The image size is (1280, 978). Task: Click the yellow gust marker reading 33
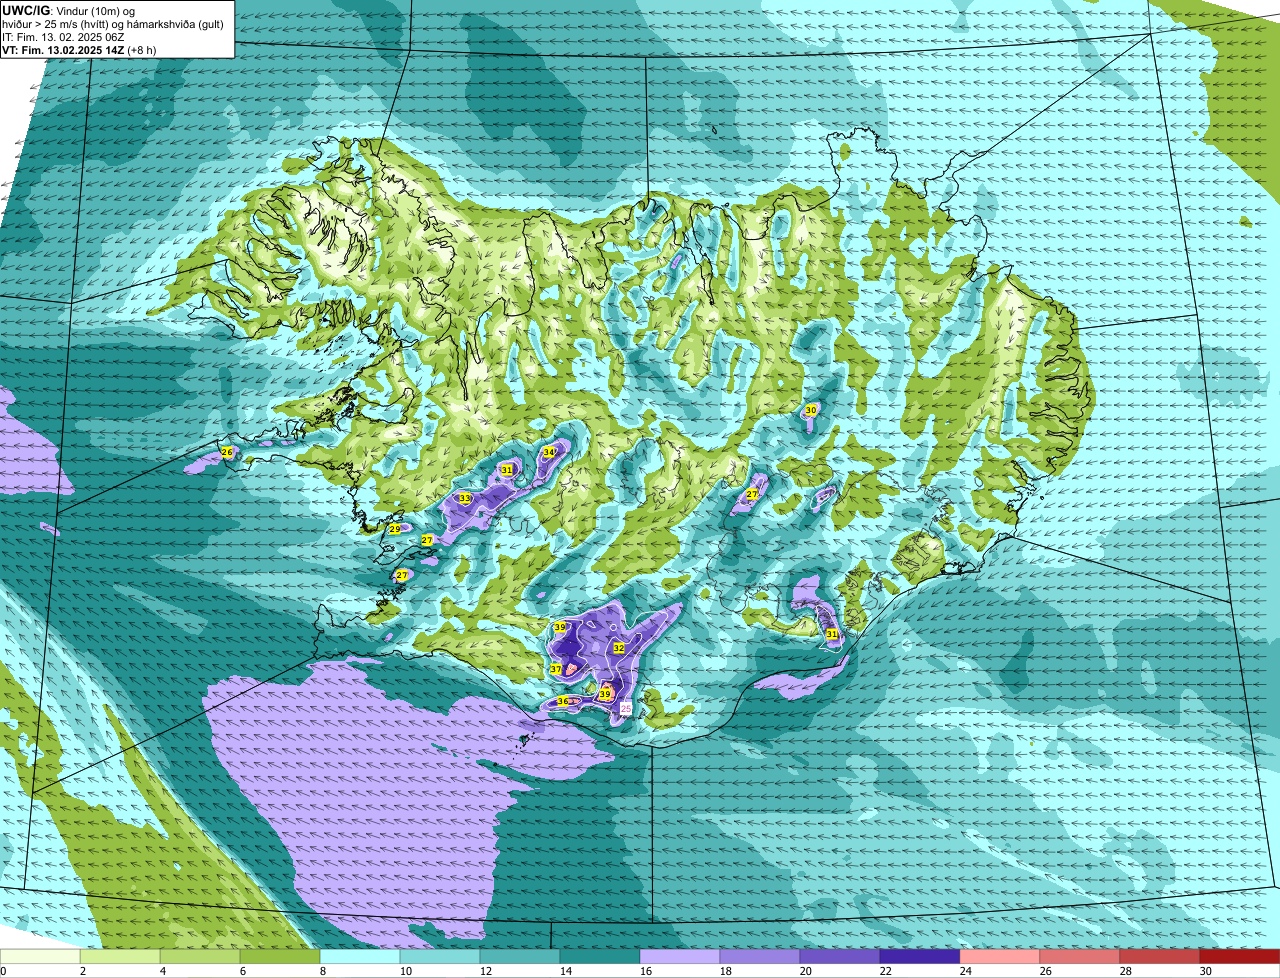(464, 498)
